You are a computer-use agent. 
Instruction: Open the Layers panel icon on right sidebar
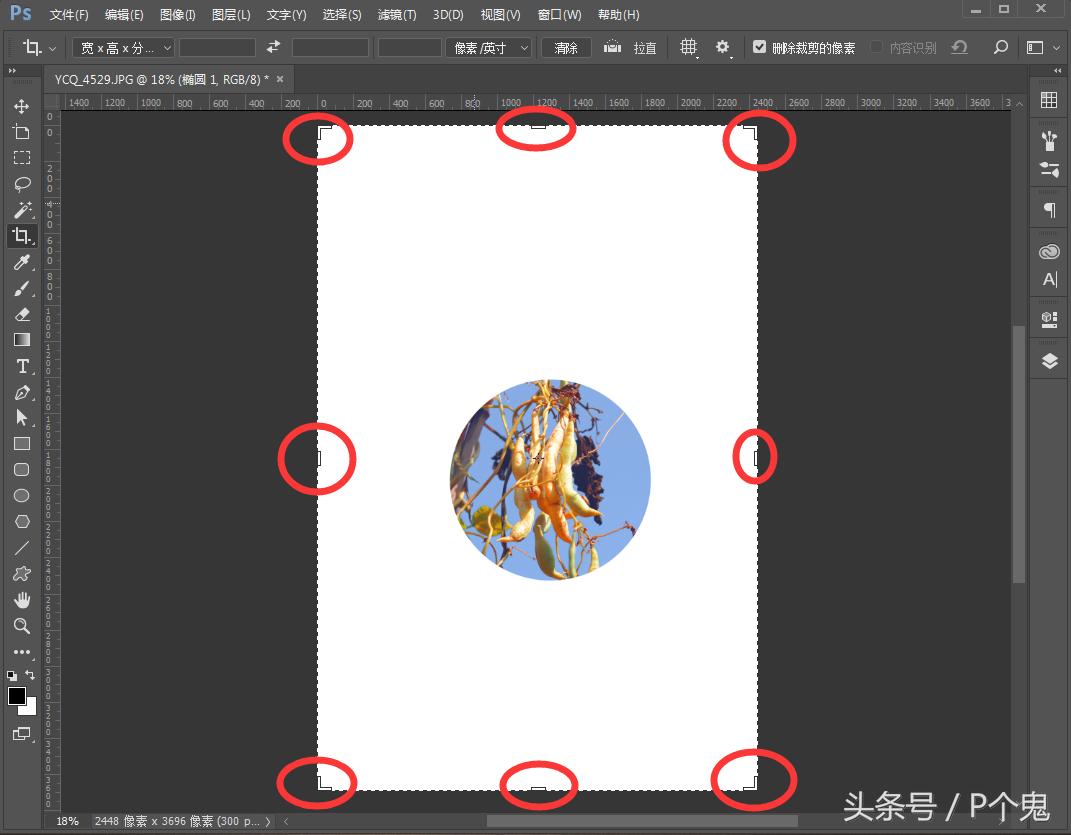tap(1048, 360)
